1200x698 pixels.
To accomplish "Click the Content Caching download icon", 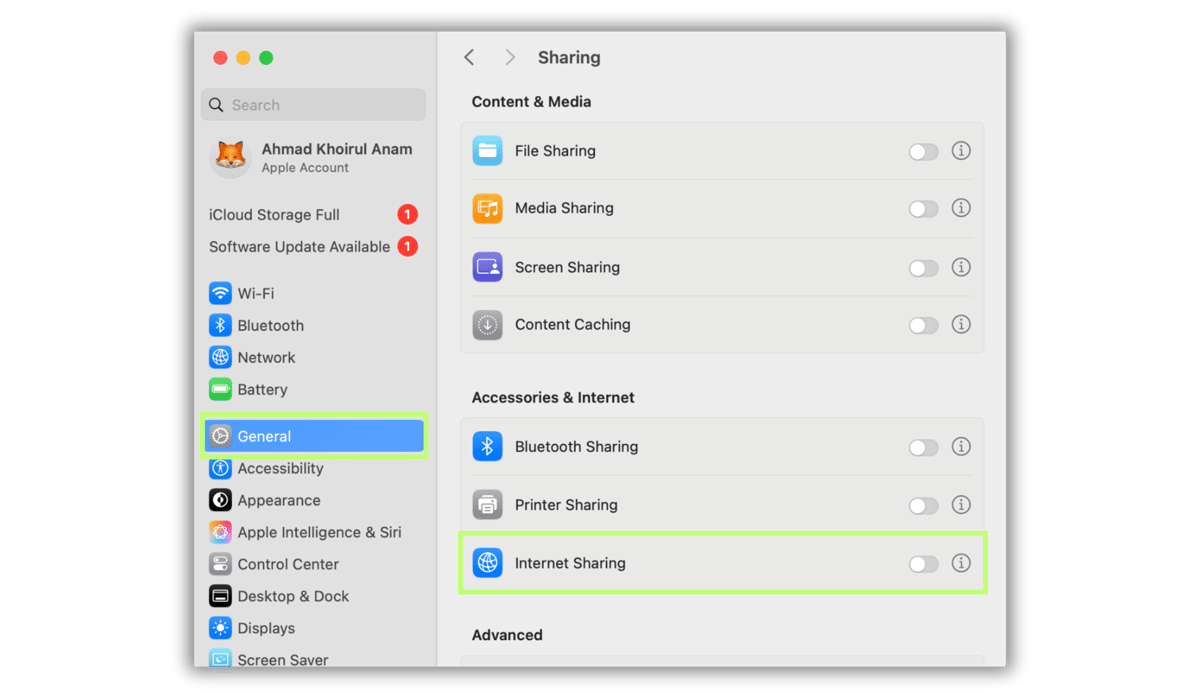I will [x=487, y=324].
